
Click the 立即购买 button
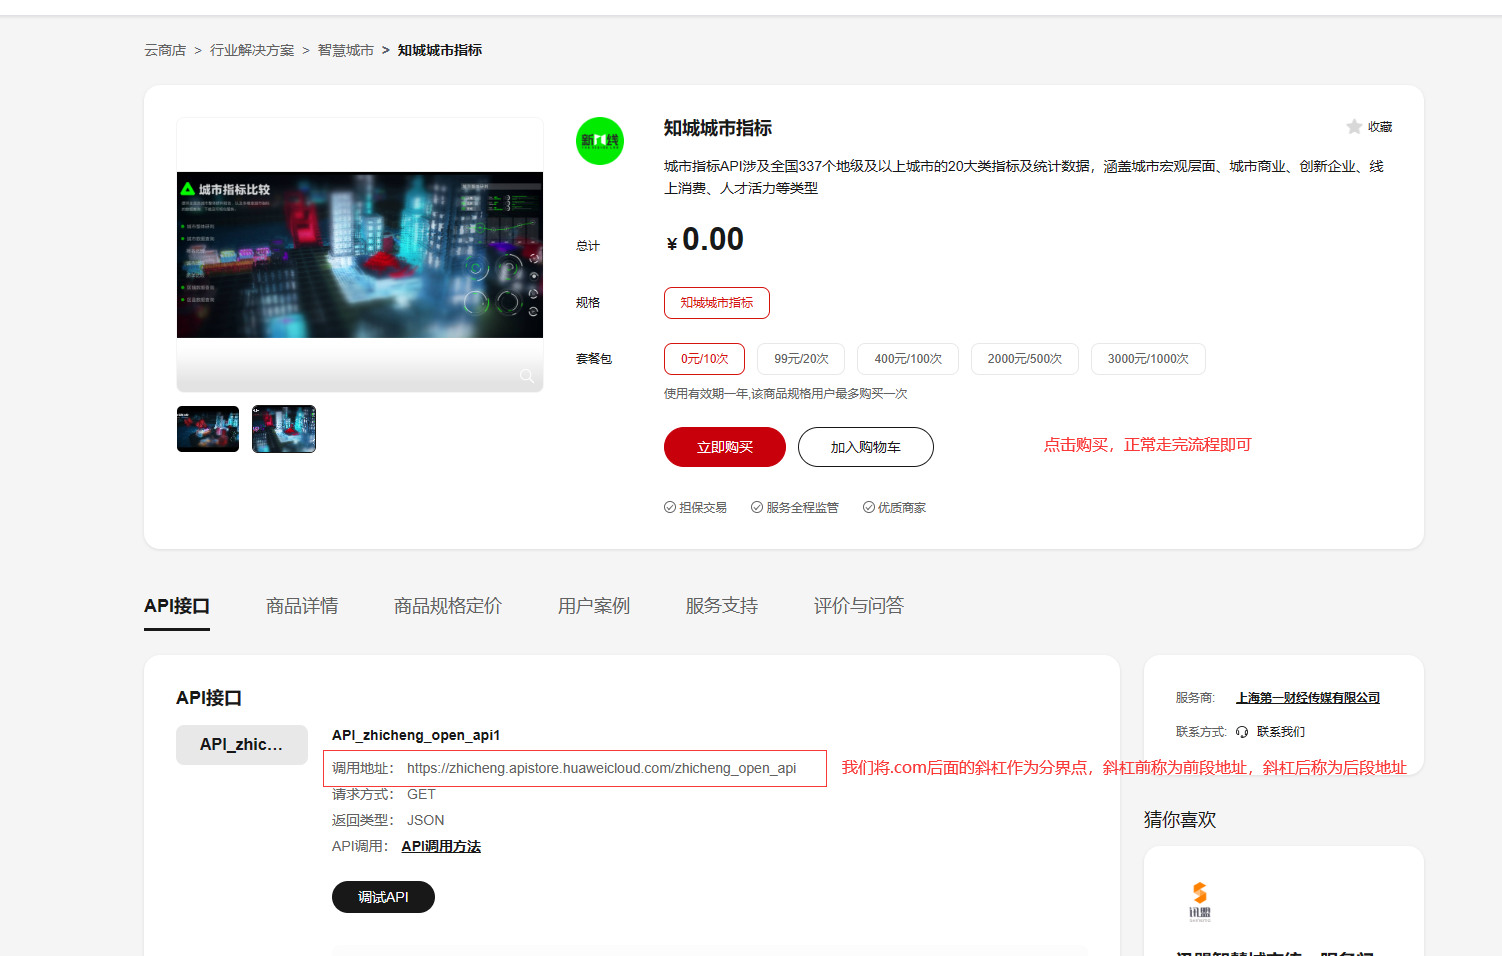point(725,447)
